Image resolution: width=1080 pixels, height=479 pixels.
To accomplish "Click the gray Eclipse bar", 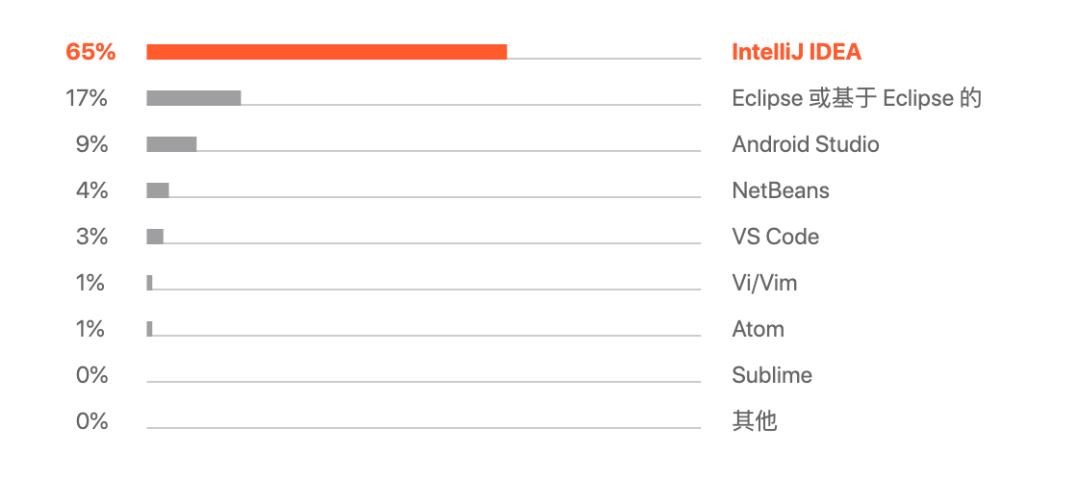I will [194, 98].
